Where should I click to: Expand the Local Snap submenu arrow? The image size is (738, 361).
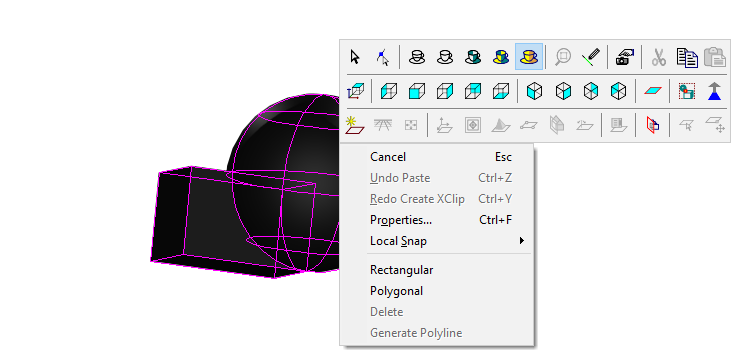pos(521,241)
